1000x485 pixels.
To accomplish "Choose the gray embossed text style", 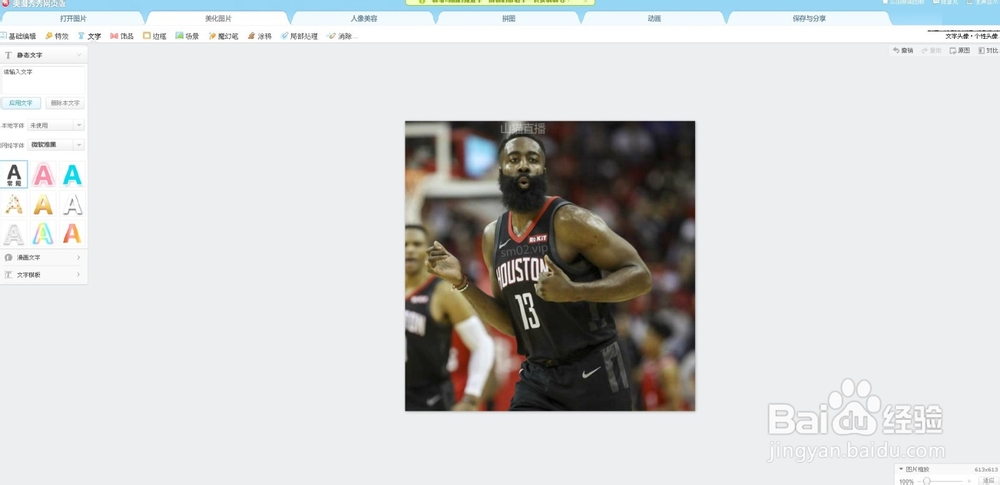I will click(14, 234).
